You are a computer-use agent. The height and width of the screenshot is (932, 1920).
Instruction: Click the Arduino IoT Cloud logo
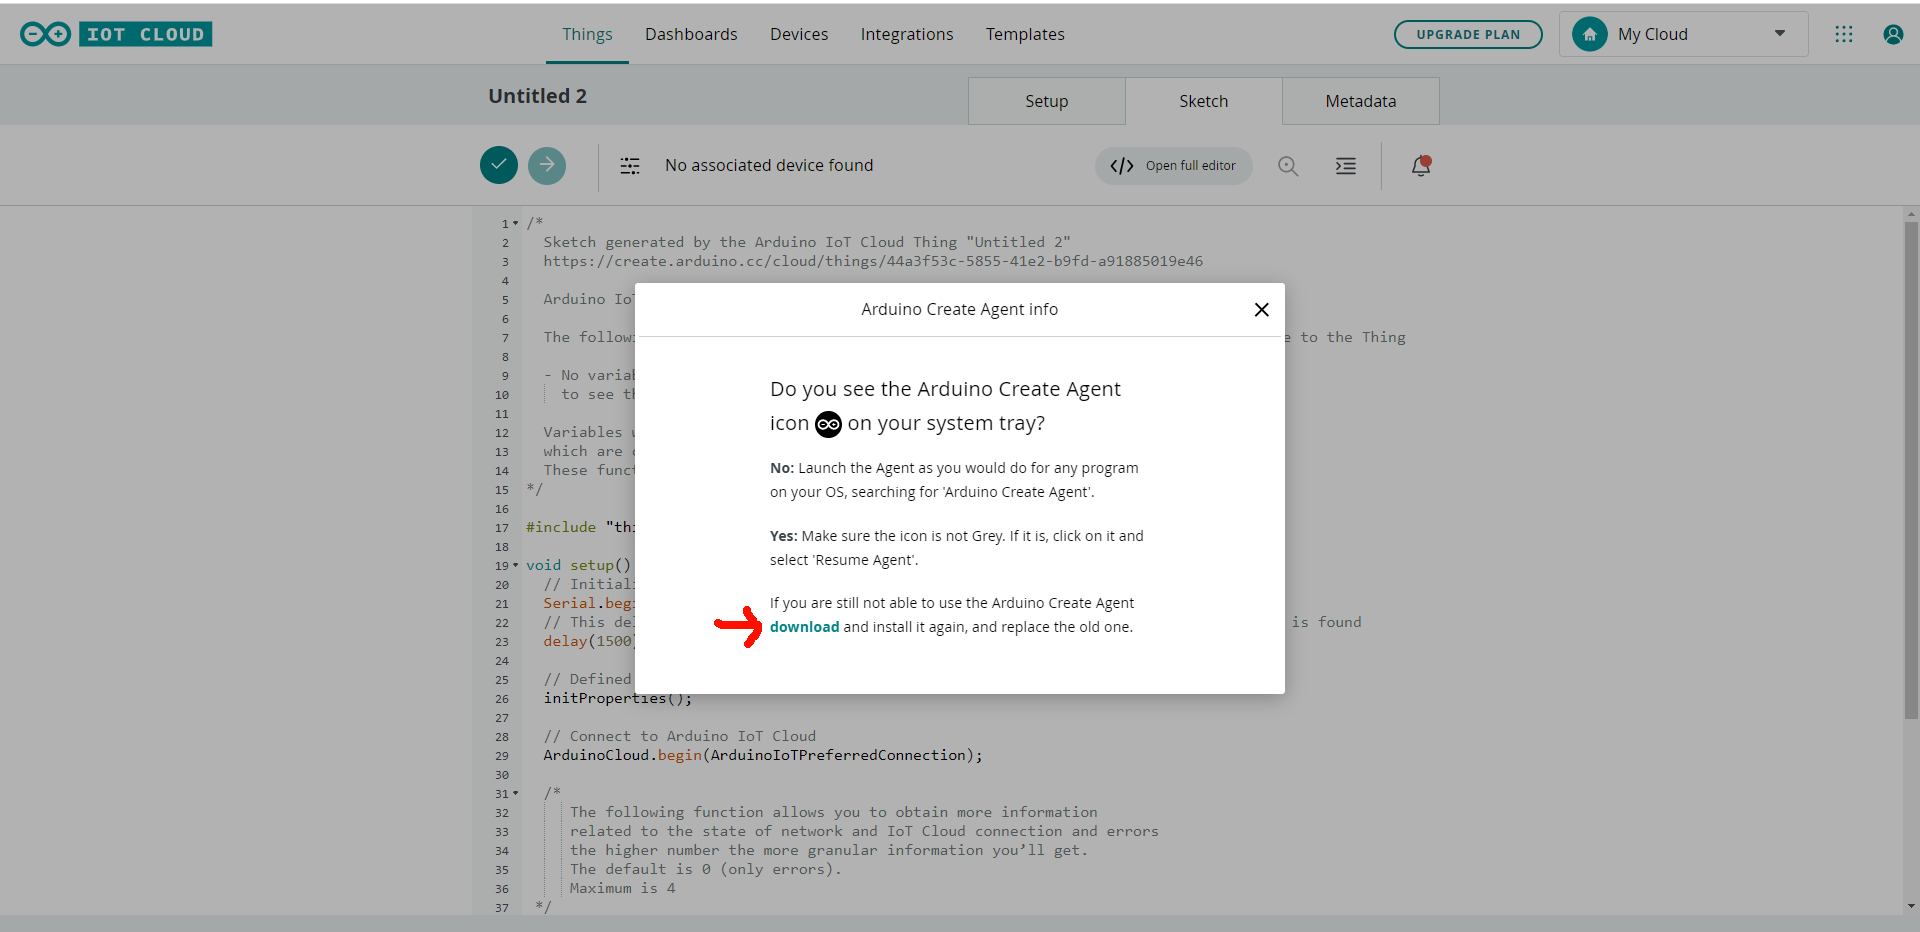click(x=116, y=34)
